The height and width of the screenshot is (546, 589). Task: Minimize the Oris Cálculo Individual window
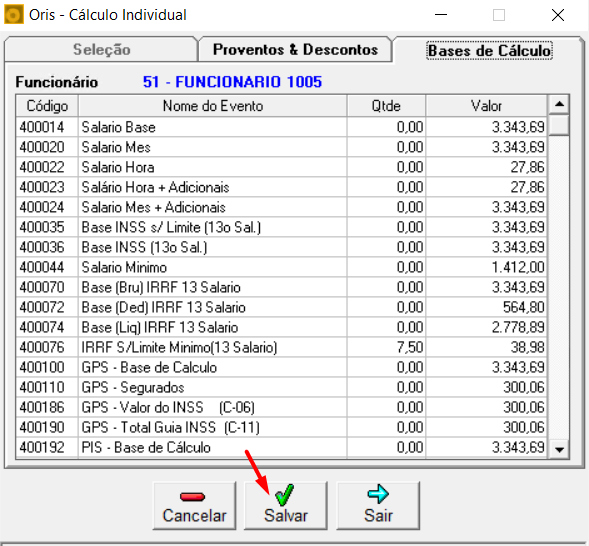[x=441, y=15]
